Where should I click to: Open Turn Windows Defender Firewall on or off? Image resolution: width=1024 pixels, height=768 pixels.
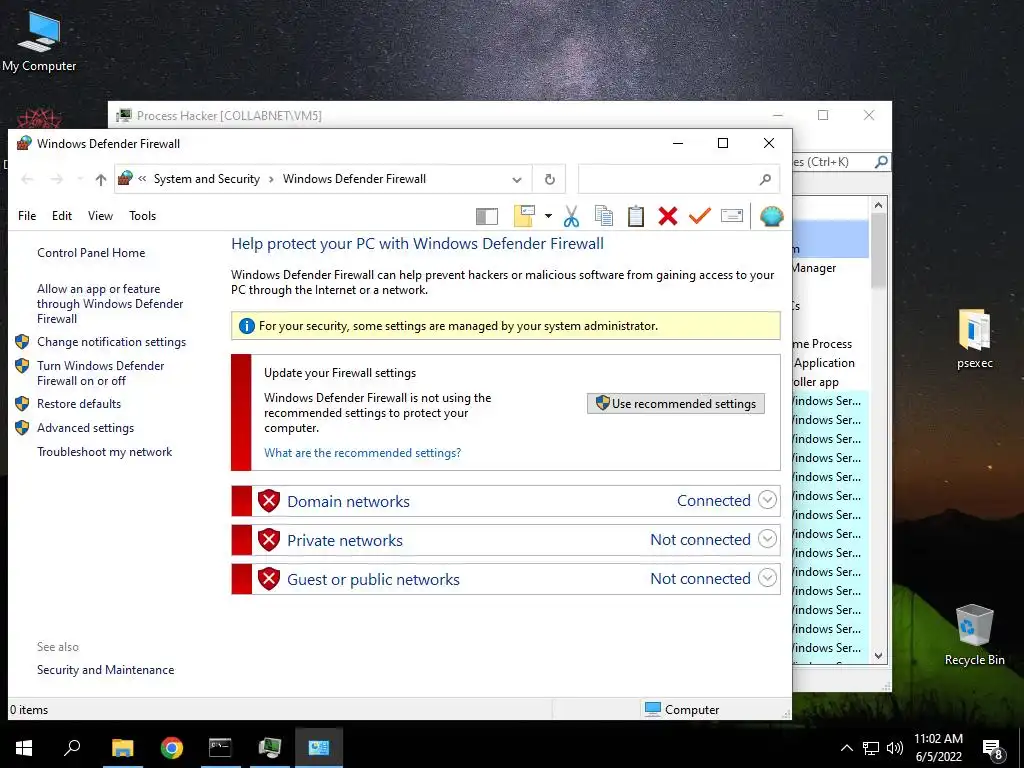pyautogui.click(x=101, y=373)
